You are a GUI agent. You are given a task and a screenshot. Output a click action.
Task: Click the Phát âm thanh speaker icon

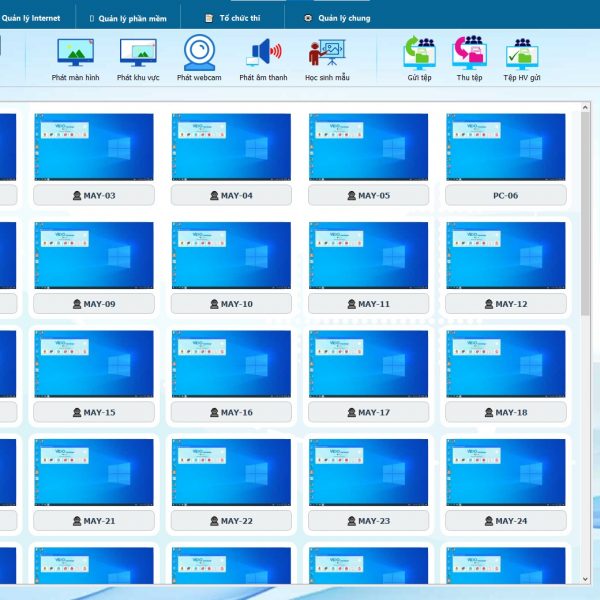tap(264, 52)
